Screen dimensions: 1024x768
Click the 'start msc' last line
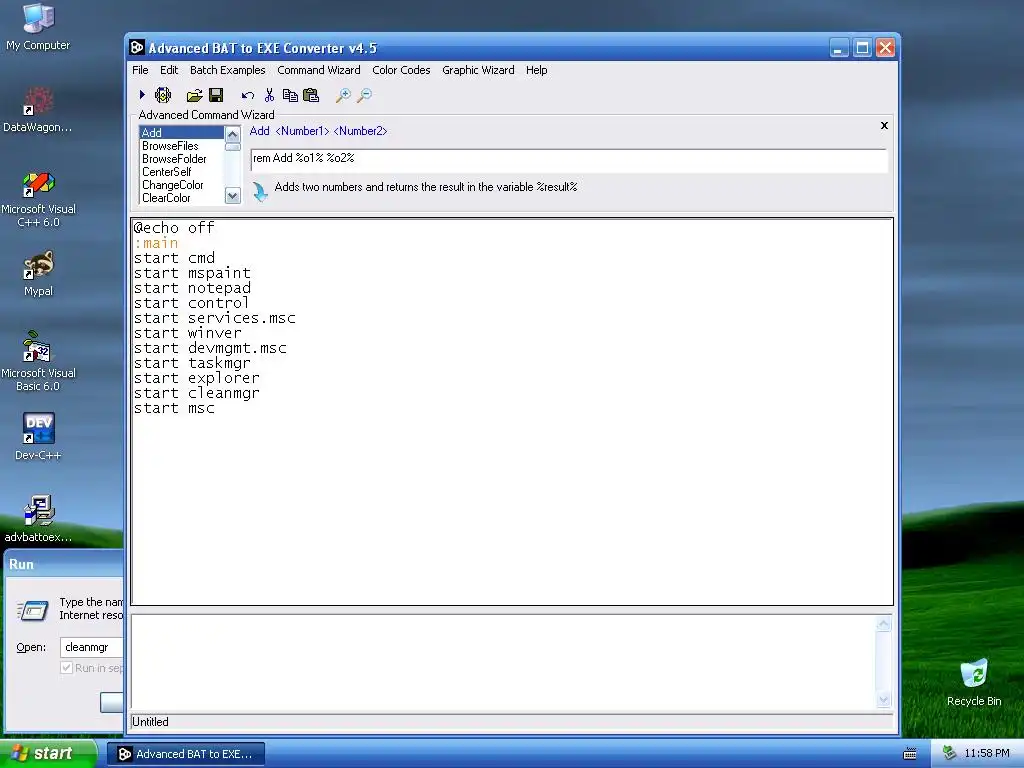click(174, 408)
